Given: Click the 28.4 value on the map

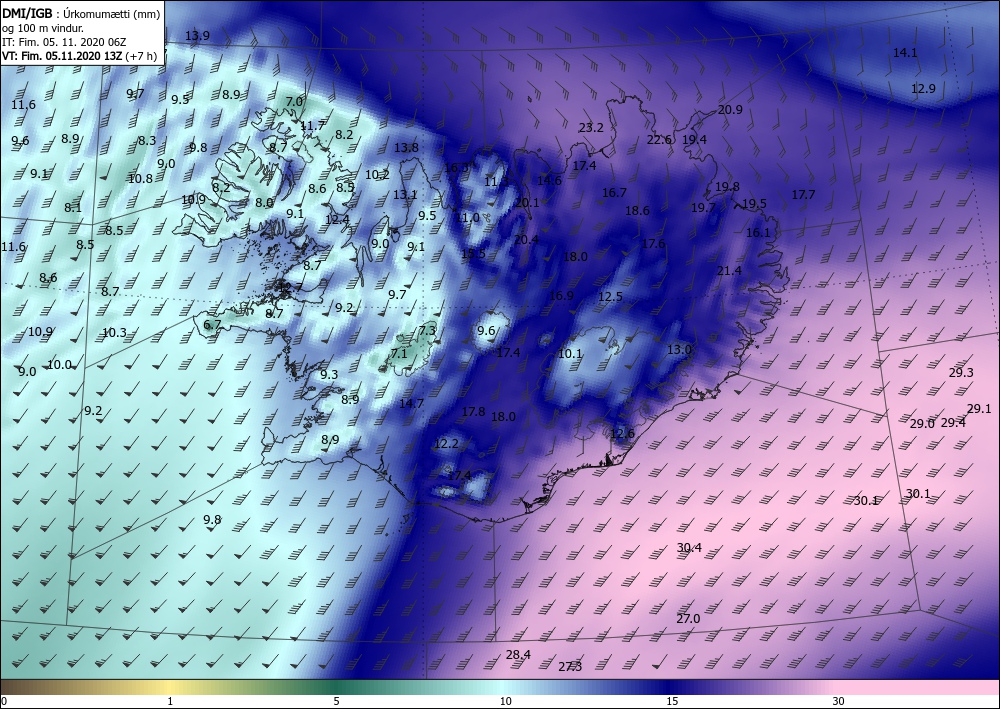Looking at the screenshot, I should point(518,654).
